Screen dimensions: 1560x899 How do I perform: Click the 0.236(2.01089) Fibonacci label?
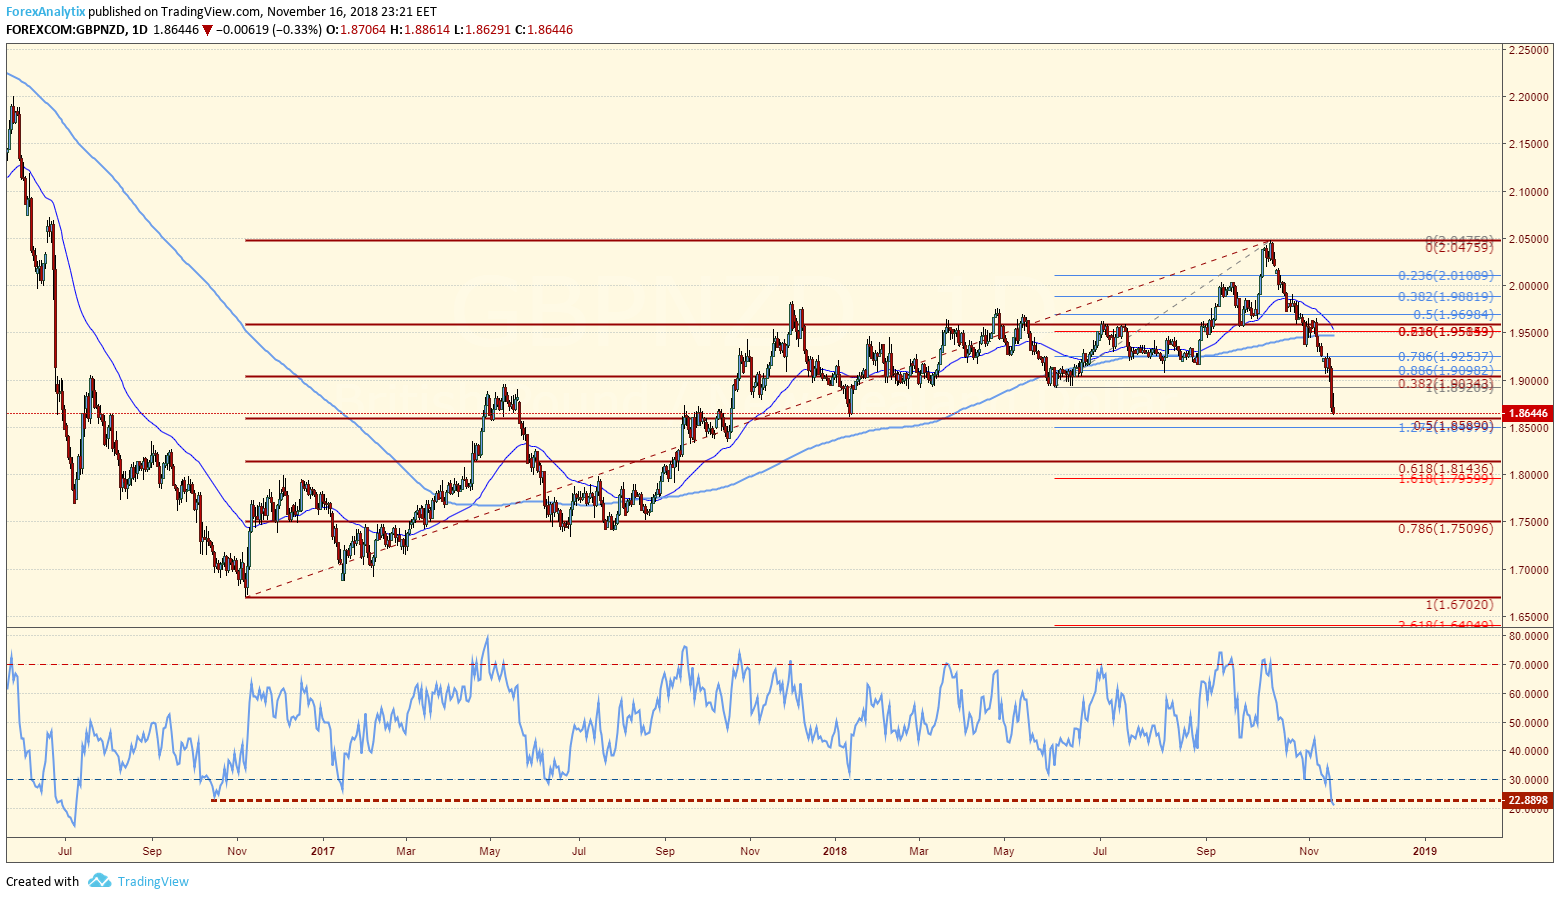click(x=1445, y=275)
